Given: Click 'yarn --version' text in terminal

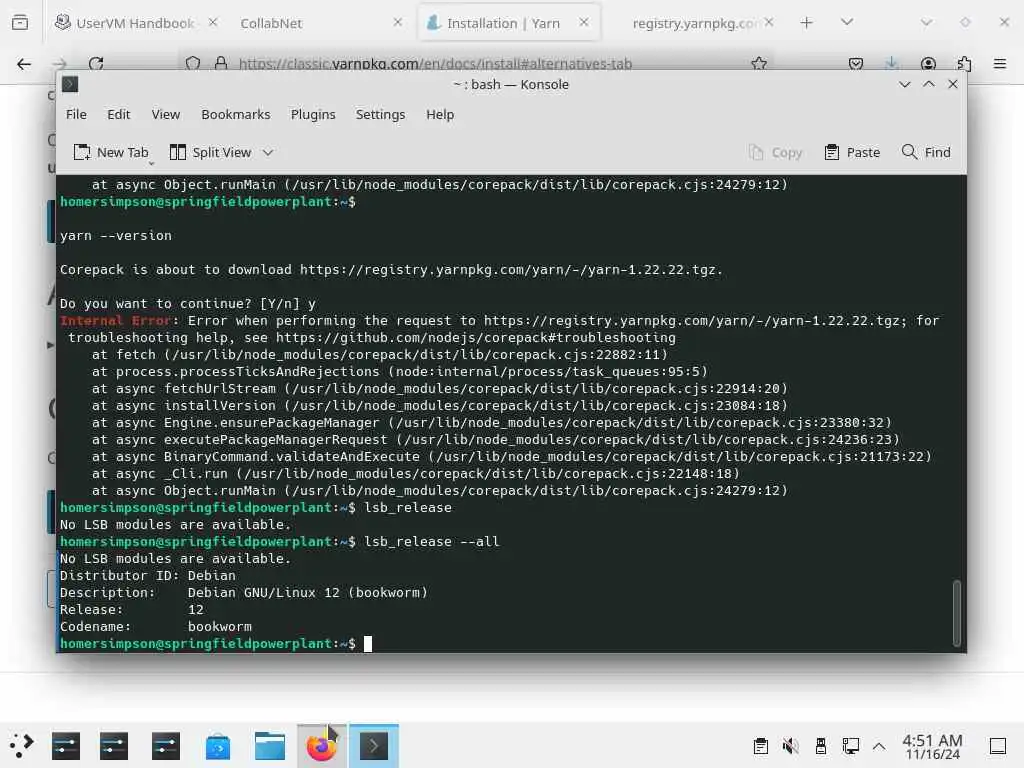Looking at the screenshot, I should point(116,236).
